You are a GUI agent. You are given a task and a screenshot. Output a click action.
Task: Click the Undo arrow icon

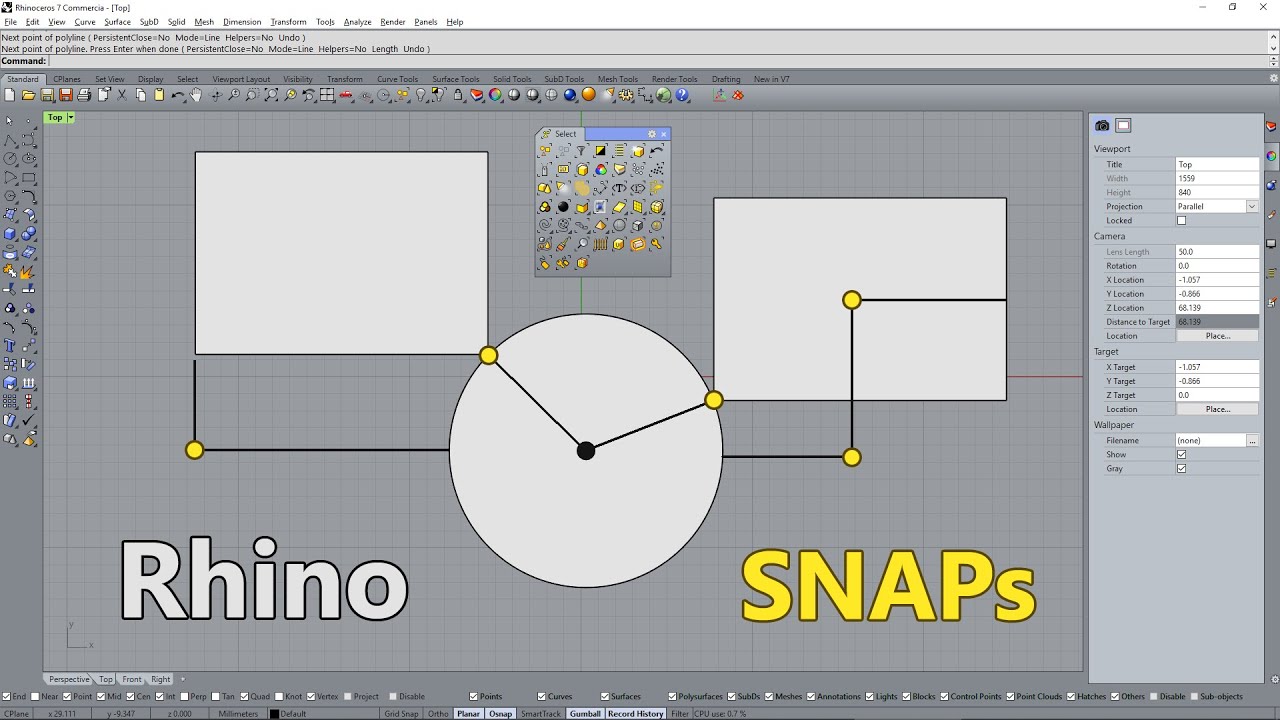tap(178, 95)
